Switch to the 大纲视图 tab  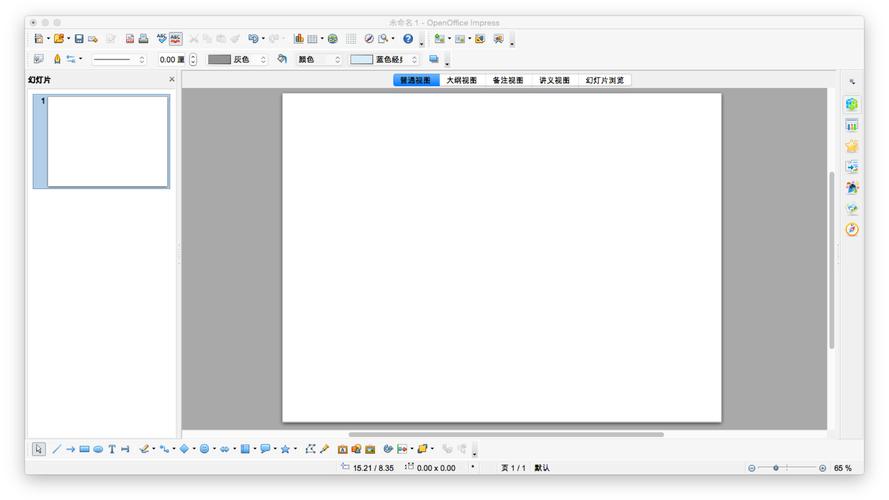coord(461,80)
